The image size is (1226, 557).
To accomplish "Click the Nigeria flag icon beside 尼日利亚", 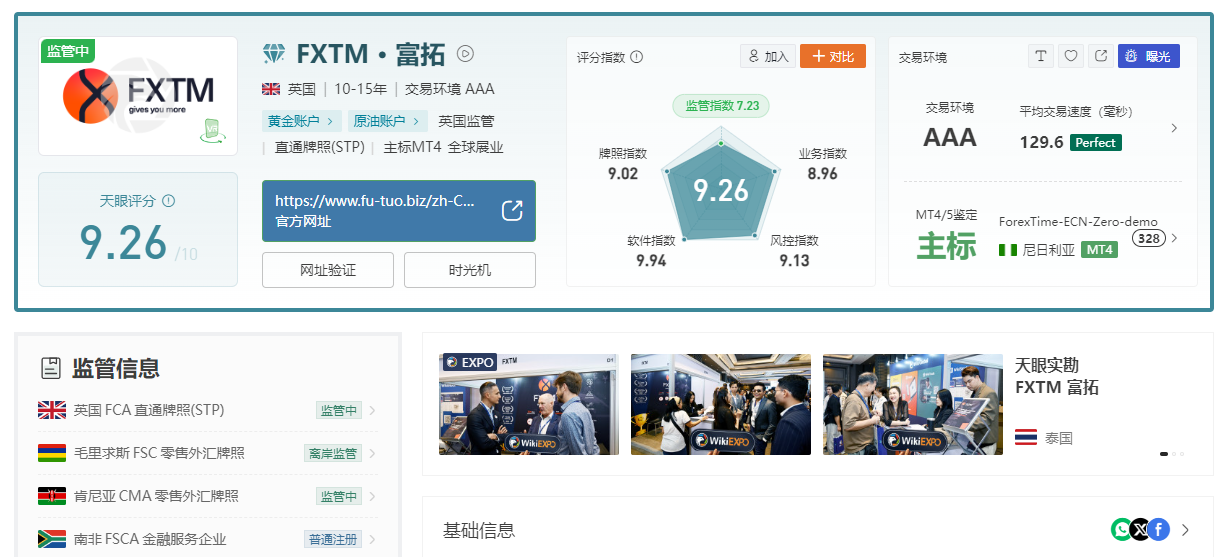I will [x=1008, y=249].
